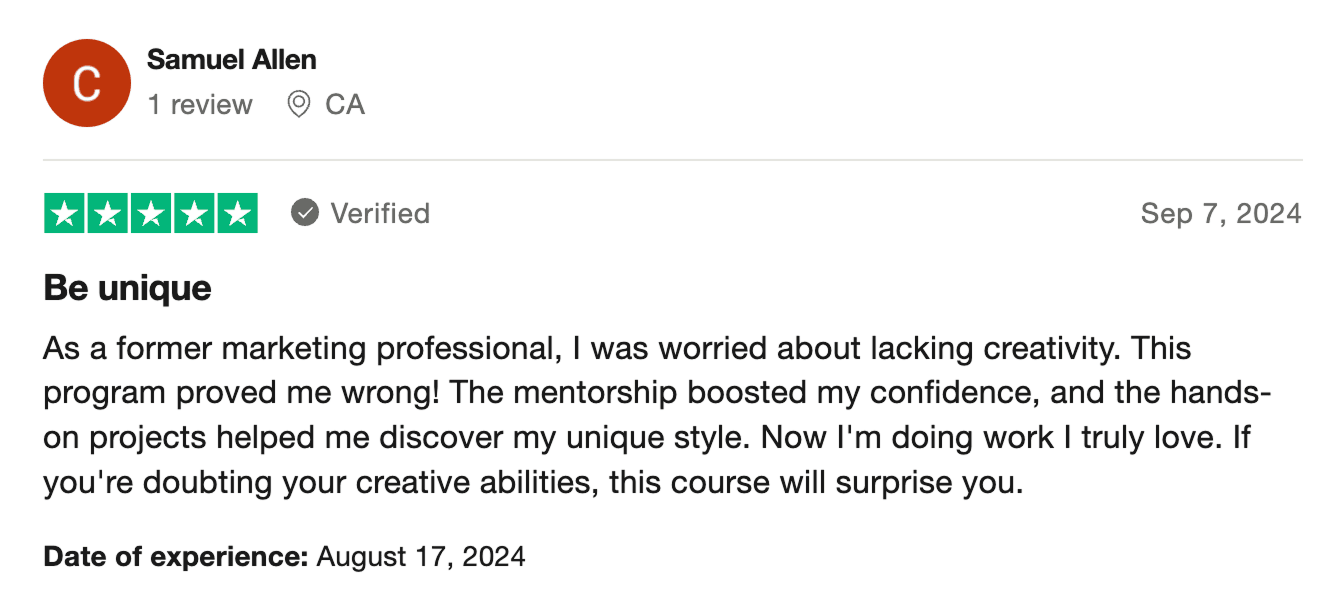Click the first green rating star
This screenshot has height=602, width=1344.
(x=65, y=214)
